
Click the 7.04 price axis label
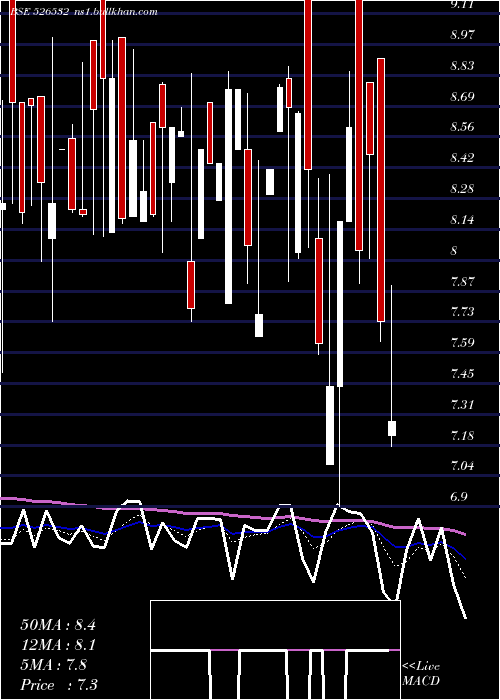coord(463,466)
